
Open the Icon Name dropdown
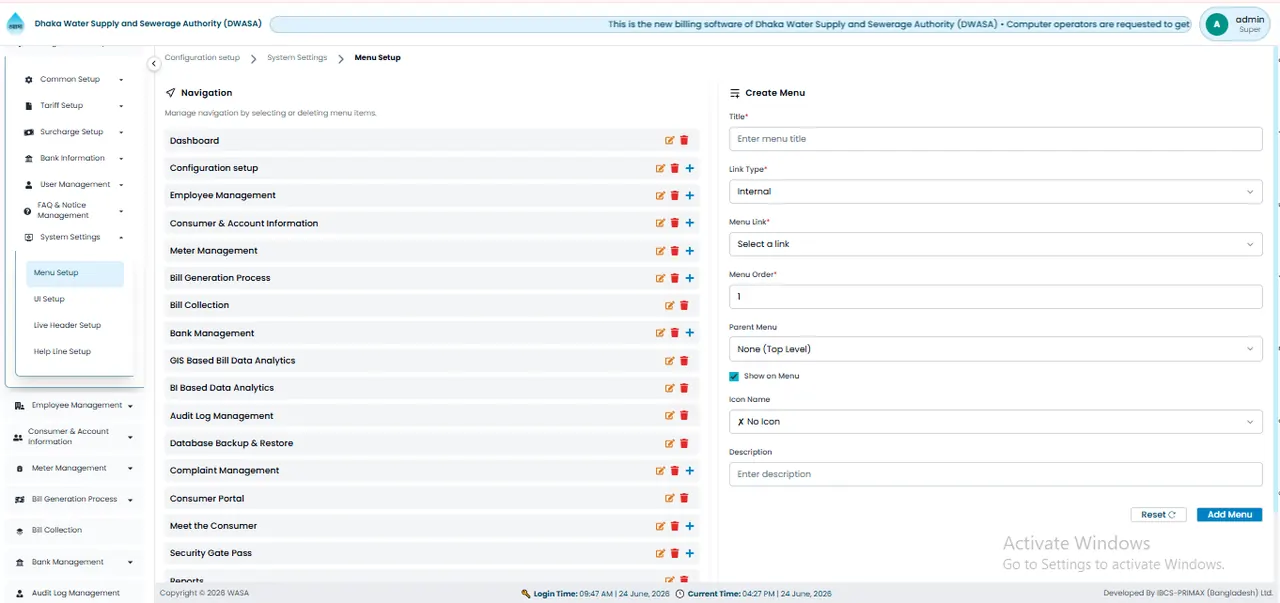pos(995,422)
